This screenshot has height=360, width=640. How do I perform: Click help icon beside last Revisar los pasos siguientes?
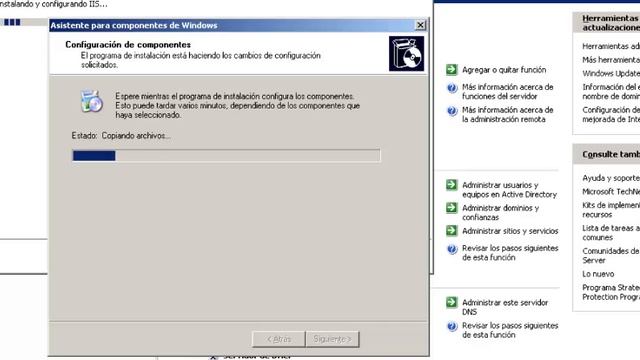(452, 326)
